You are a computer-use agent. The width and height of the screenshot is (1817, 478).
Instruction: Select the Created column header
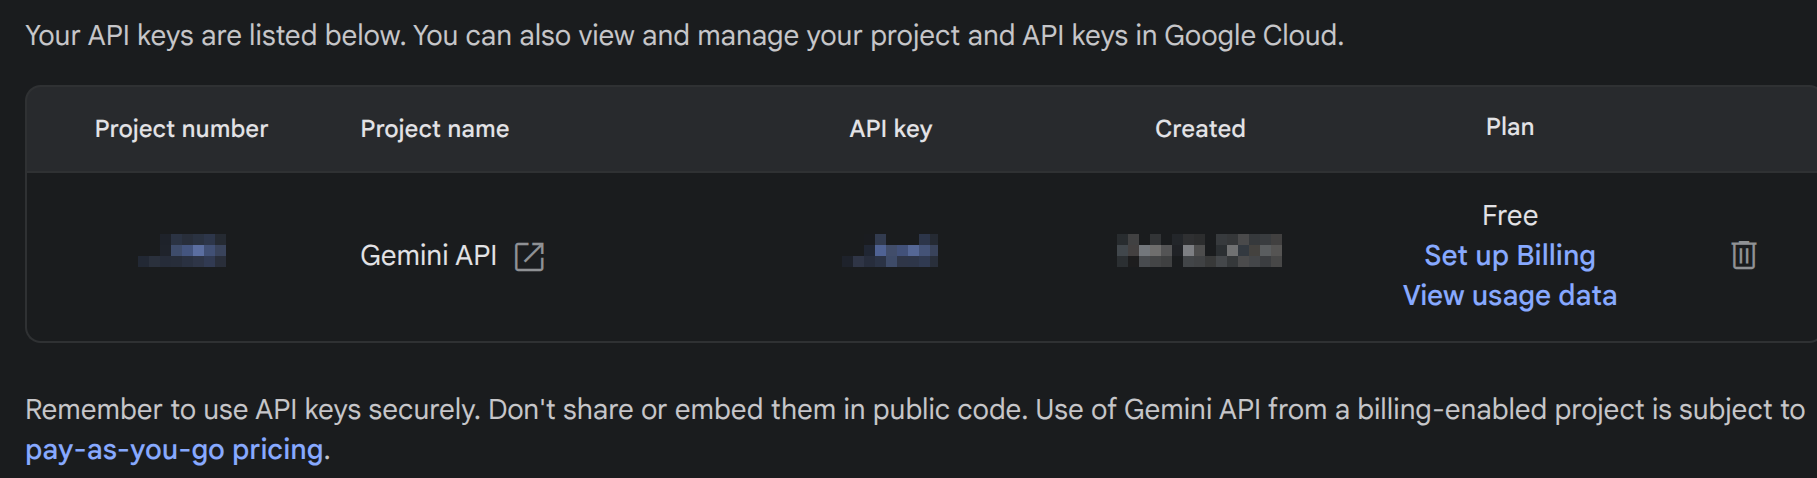tap(1200, 129)
